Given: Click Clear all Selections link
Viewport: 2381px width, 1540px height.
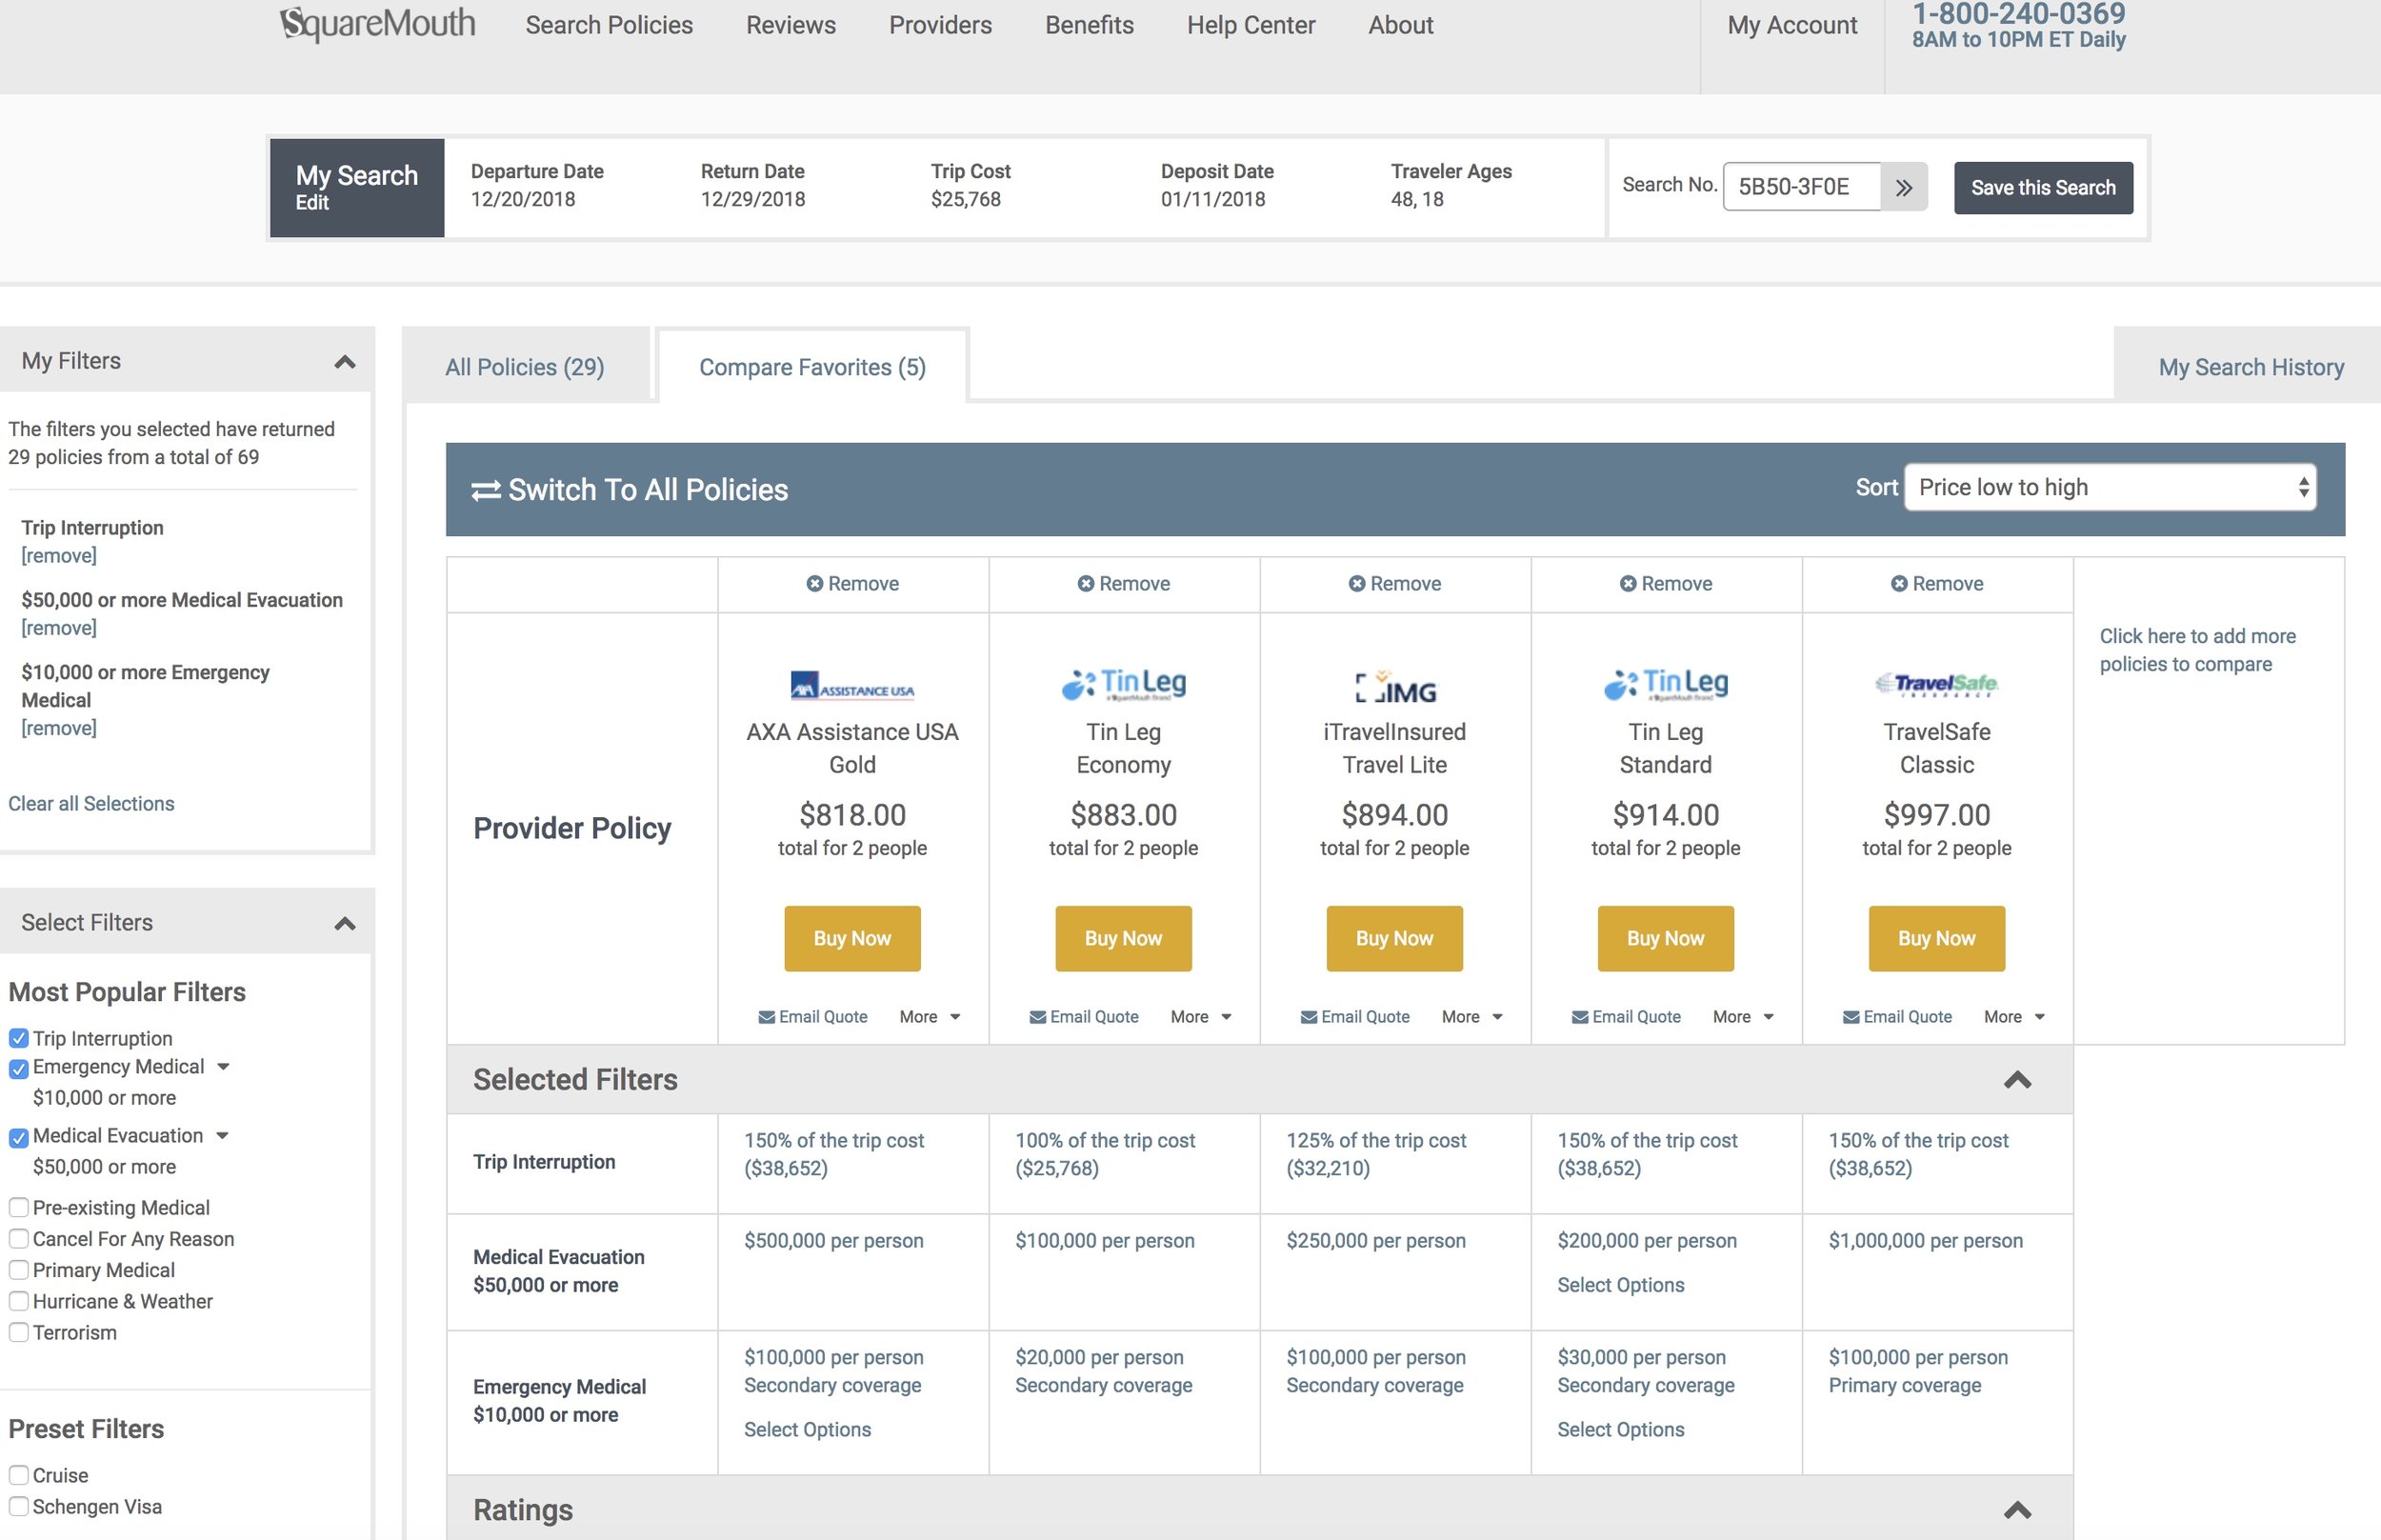Looking at the screenshot, I should click(x=91, y=804).
